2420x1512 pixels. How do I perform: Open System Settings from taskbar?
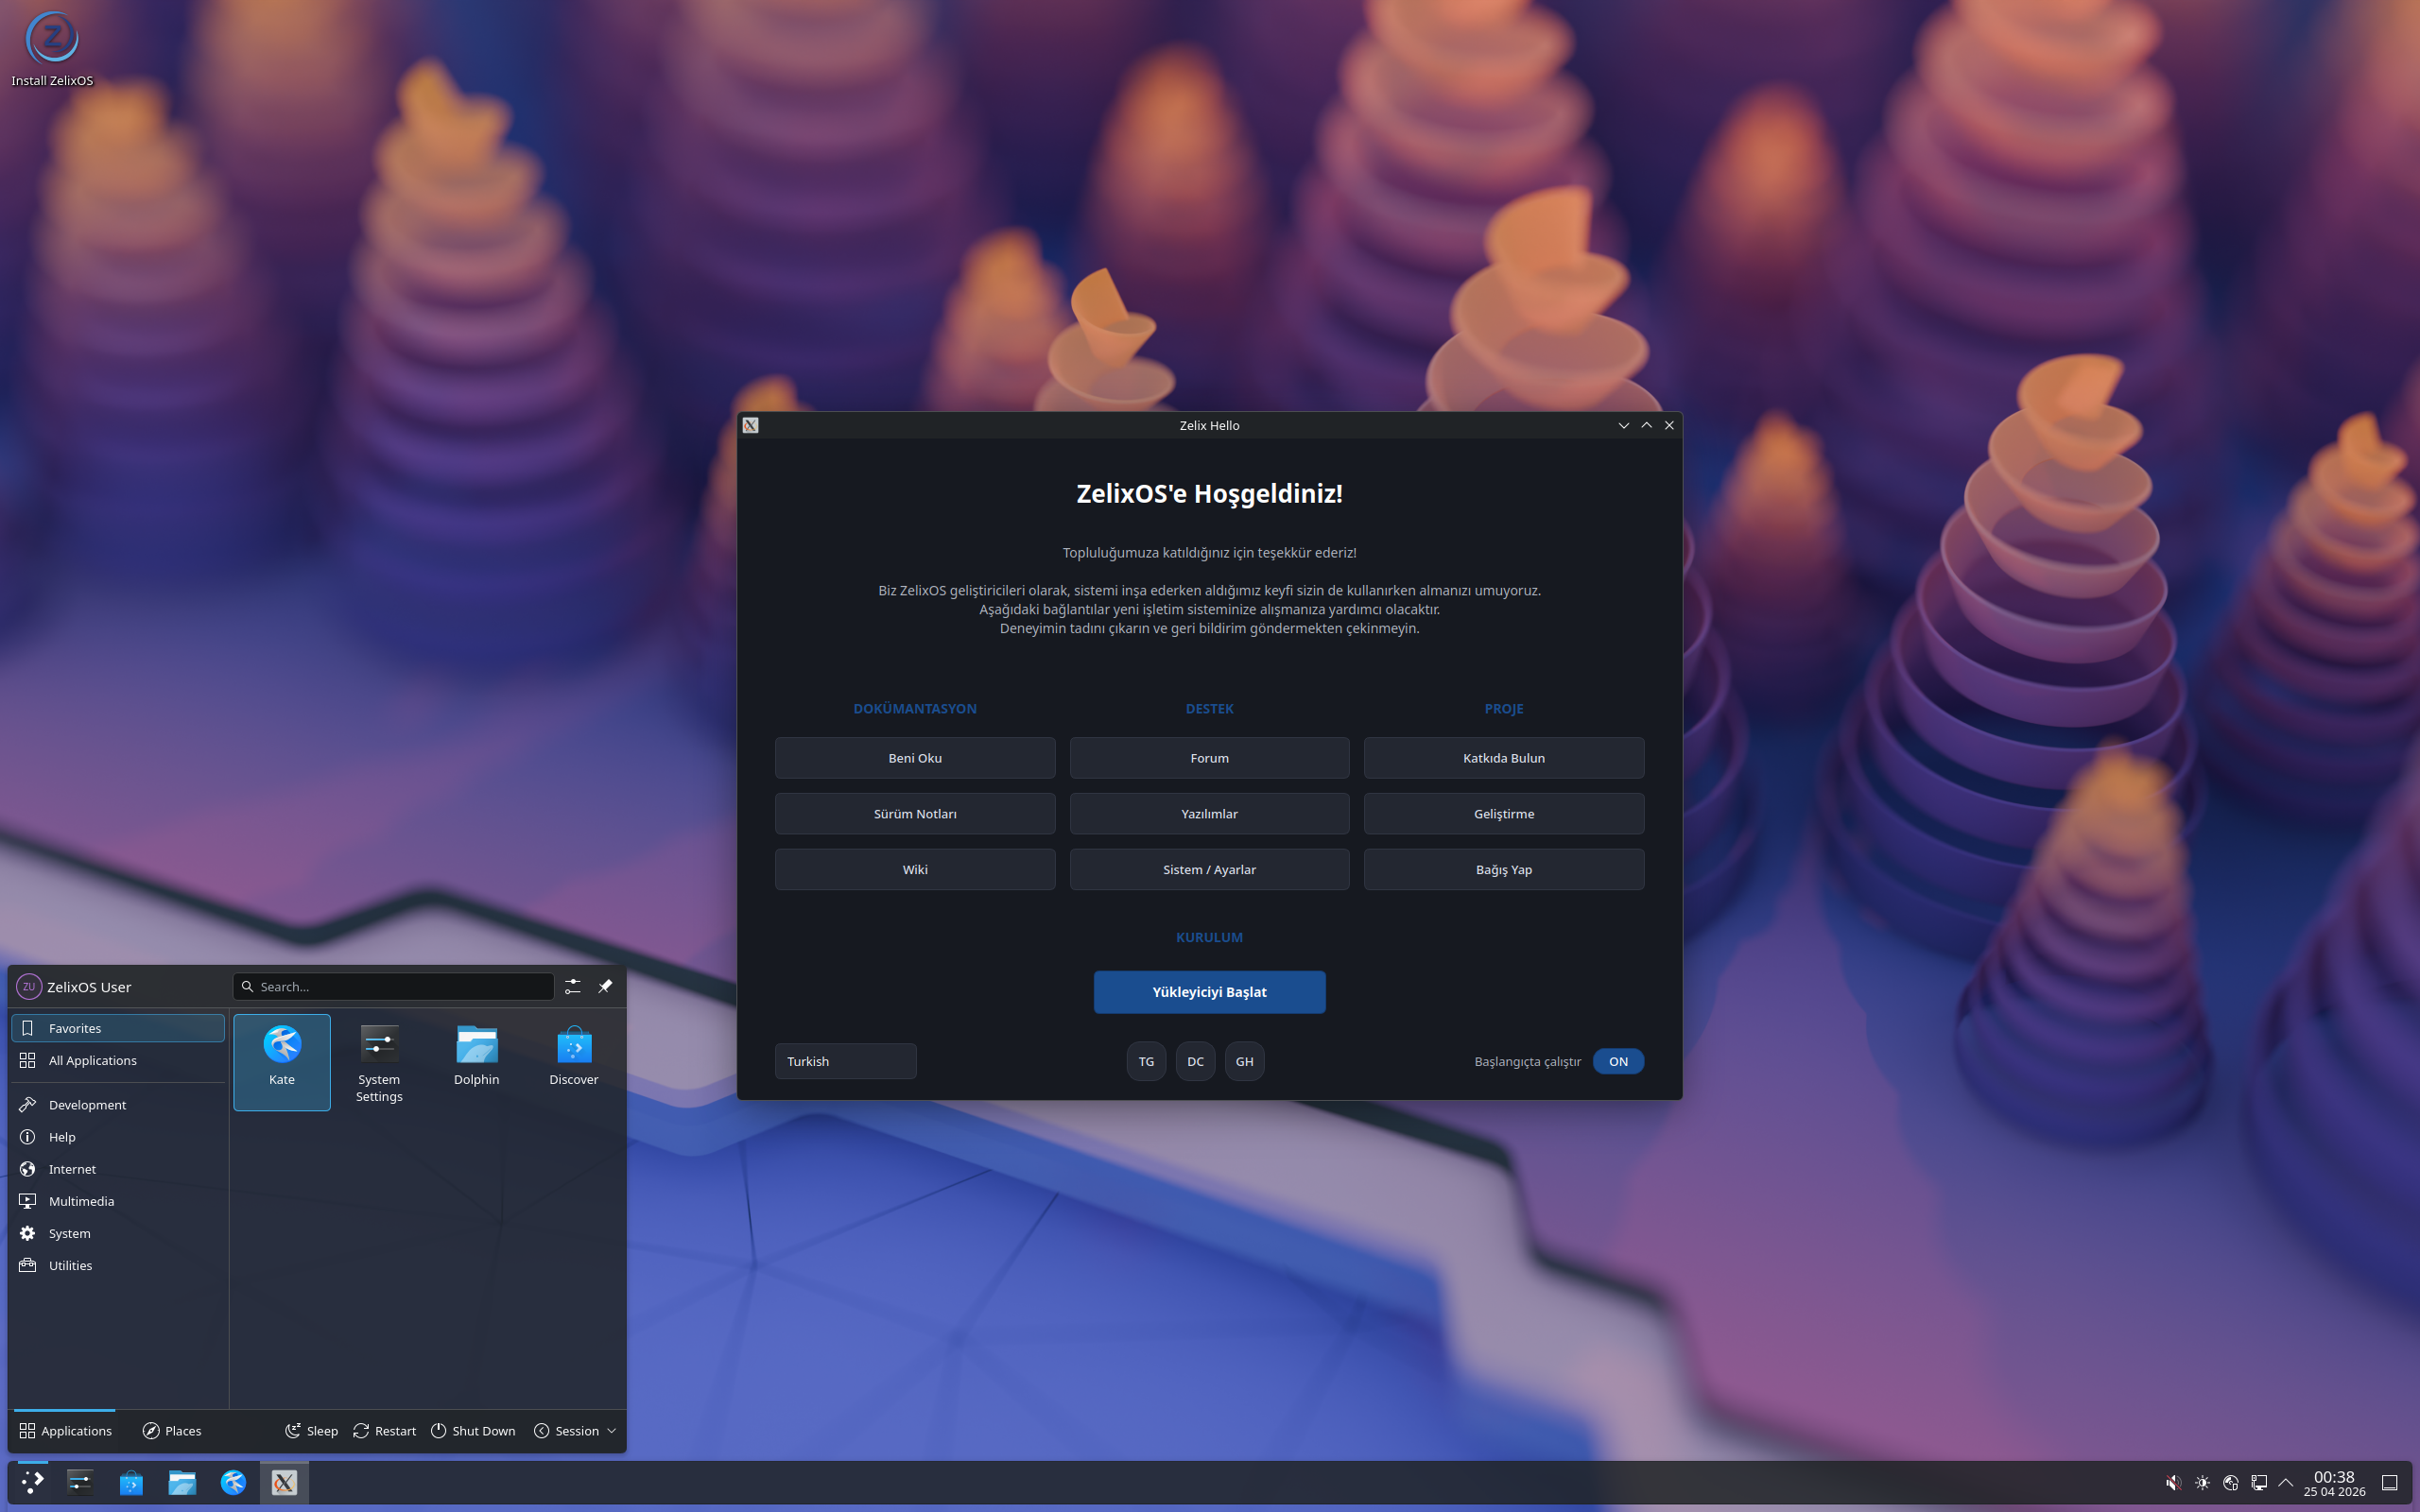pos(80,1482)
